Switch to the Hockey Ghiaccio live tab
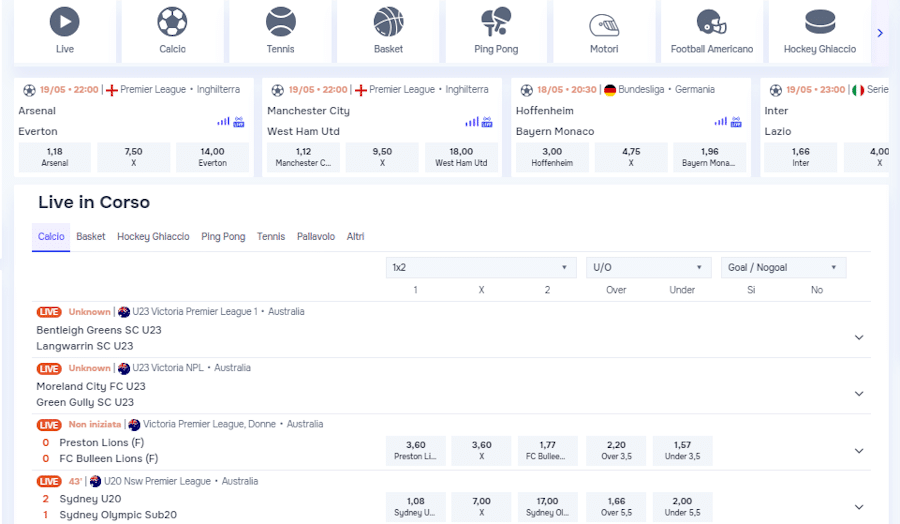Viewport: 900px width, 524px height. (x=153, y=237)
